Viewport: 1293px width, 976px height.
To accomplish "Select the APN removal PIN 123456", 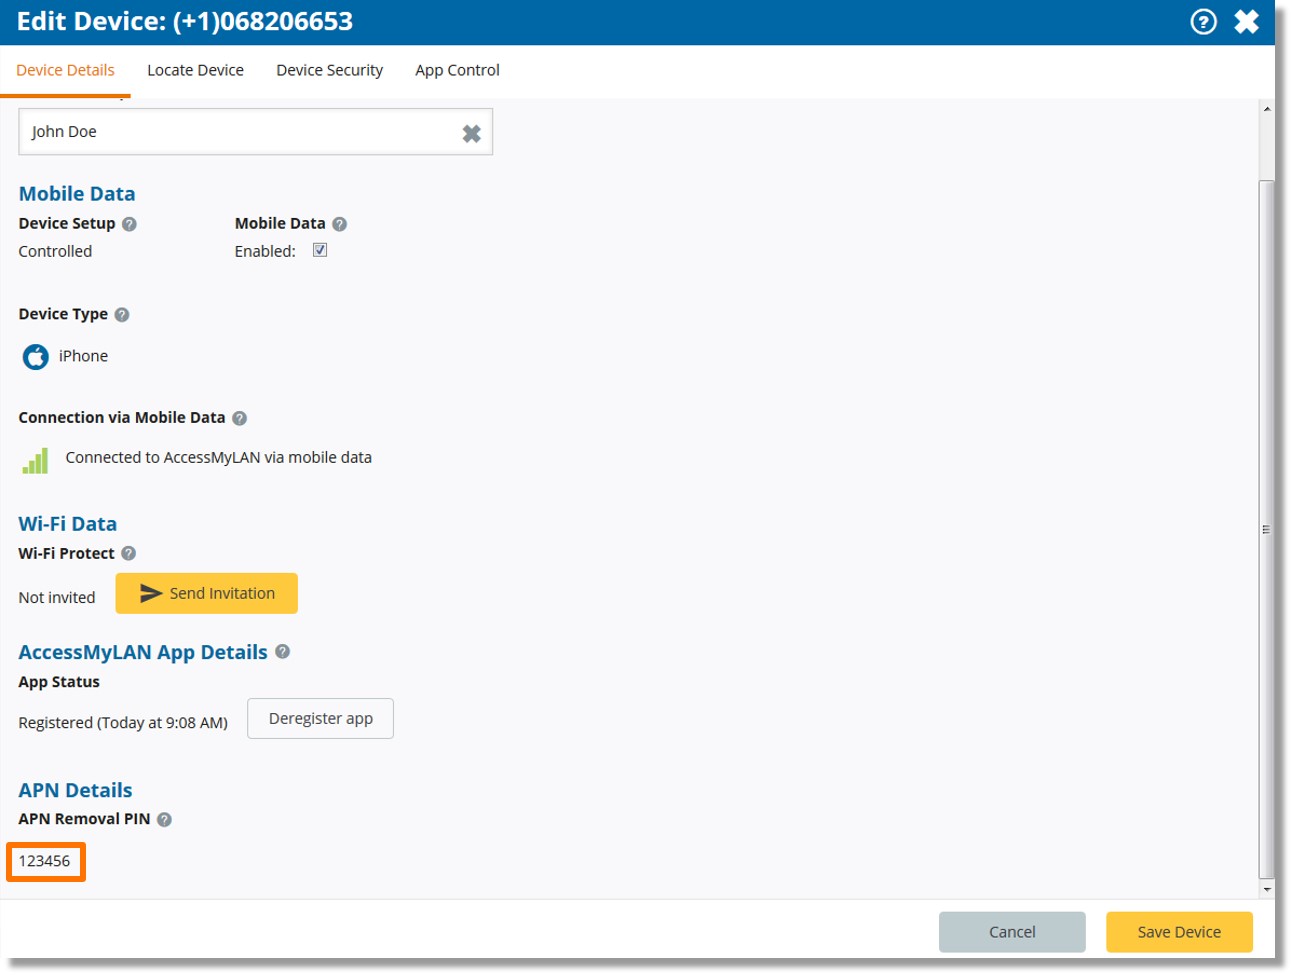I will pos(45,861).
